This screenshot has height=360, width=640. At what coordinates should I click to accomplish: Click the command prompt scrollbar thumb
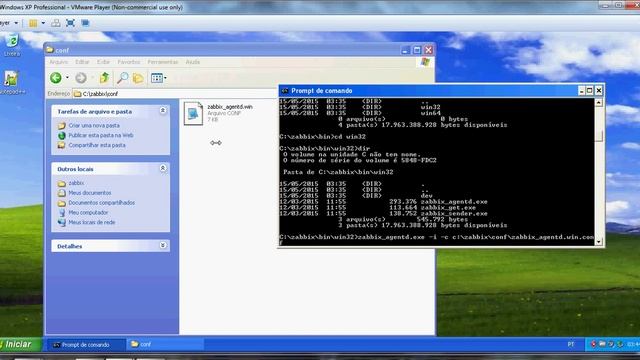[x=599, y=135]
